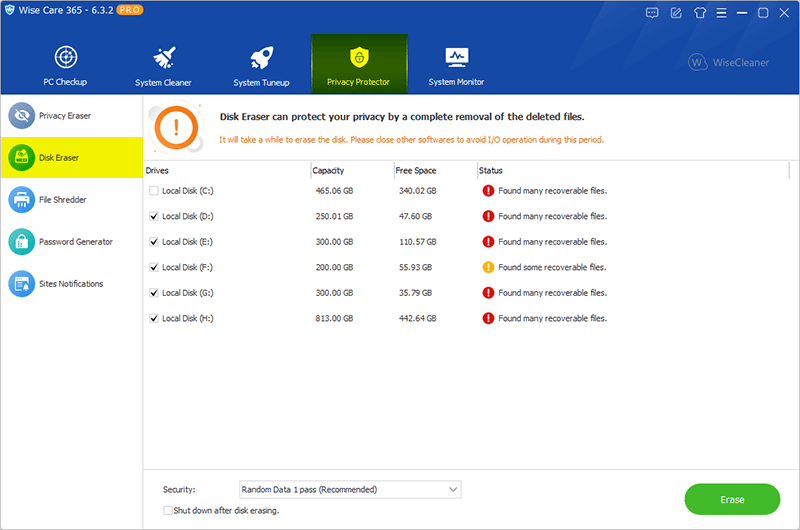The width and height of the screenshot is (800, 530).
Task: Click the red alert icon for drive D
Action: [x=488, y=216]
